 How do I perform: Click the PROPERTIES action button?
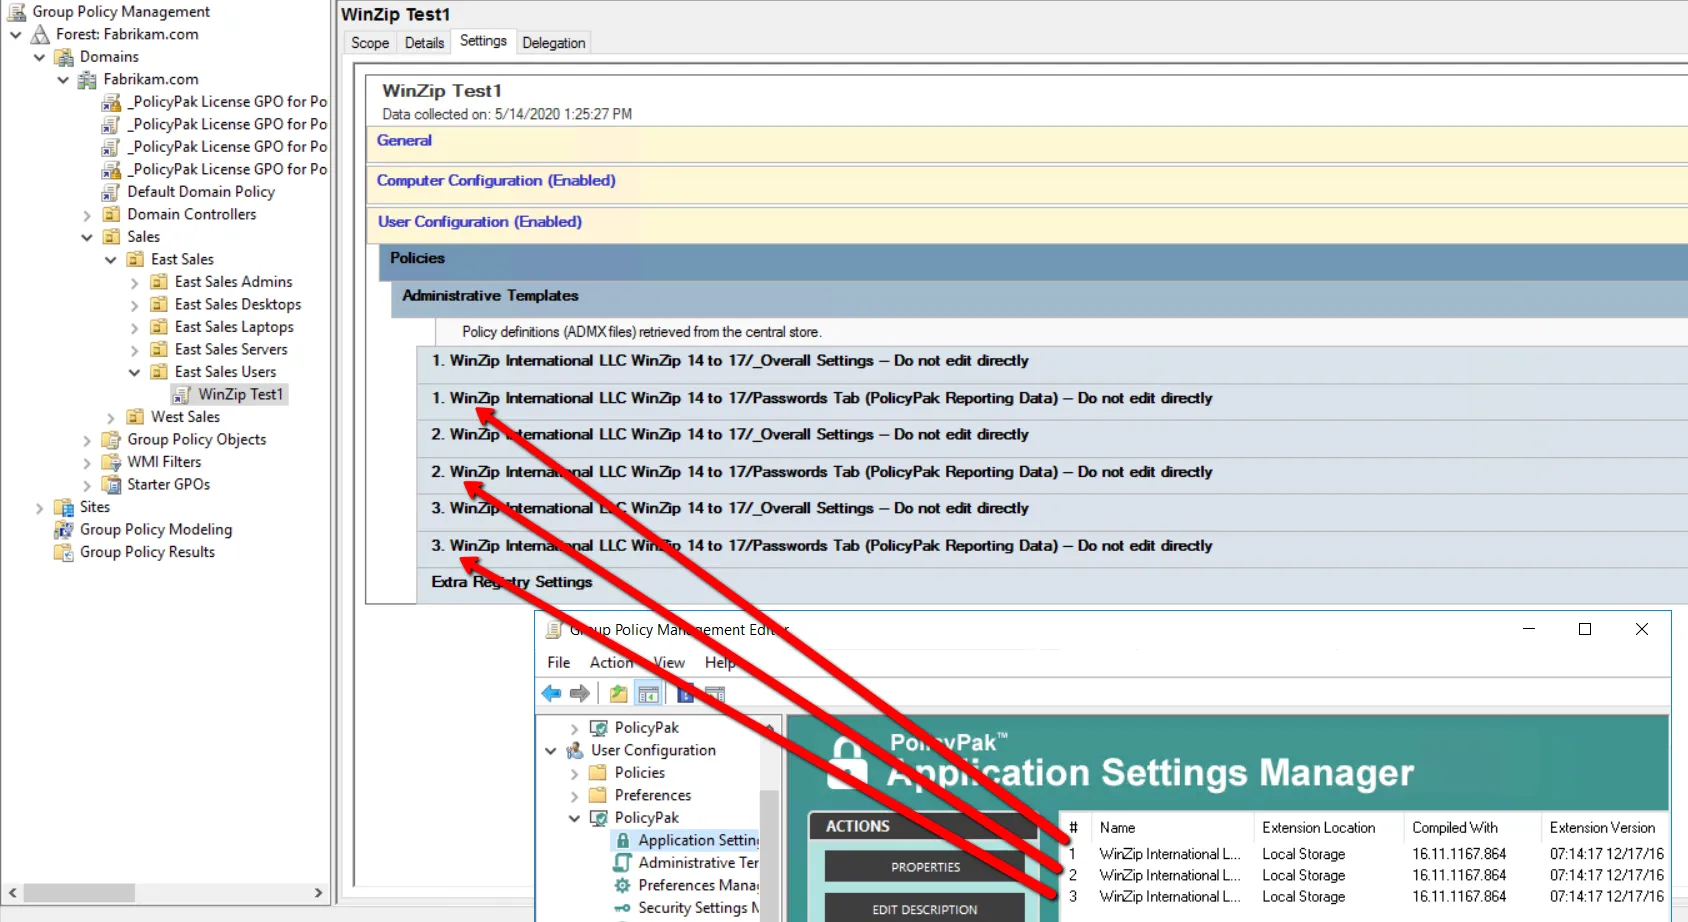coord(925,867)
